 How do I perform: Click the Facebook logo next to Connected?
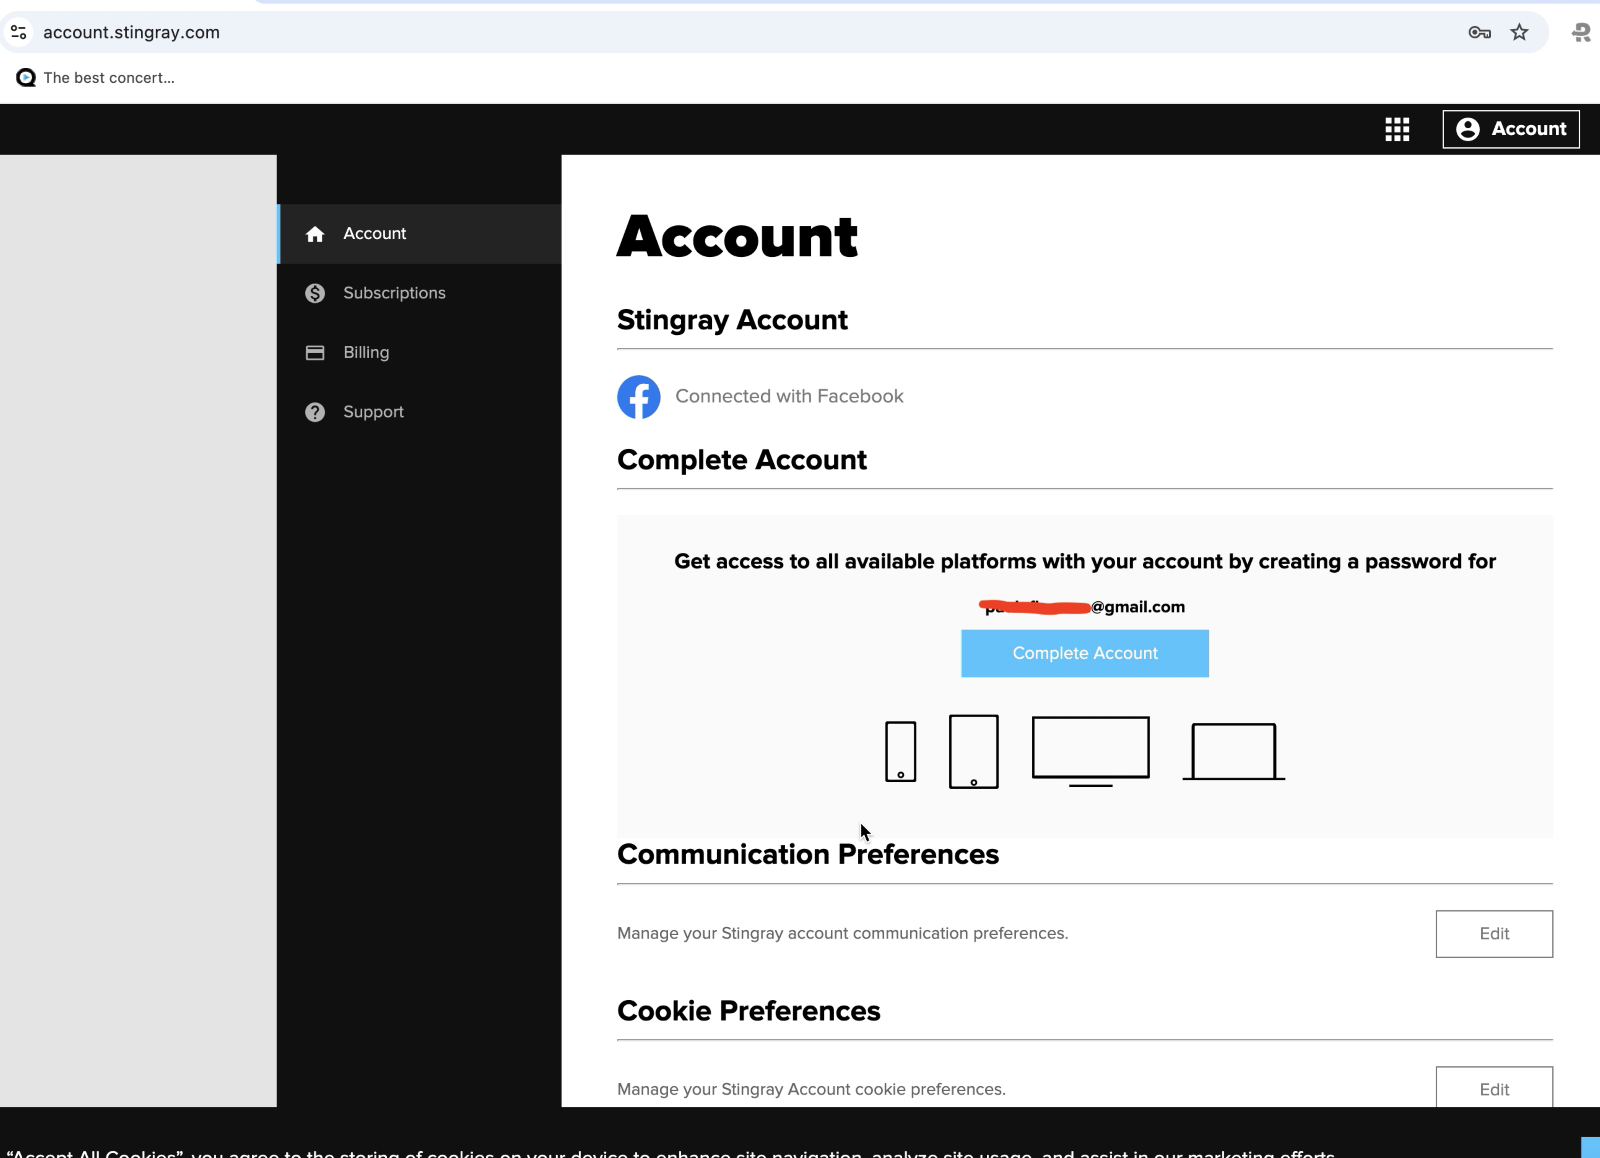pos(639,396)
